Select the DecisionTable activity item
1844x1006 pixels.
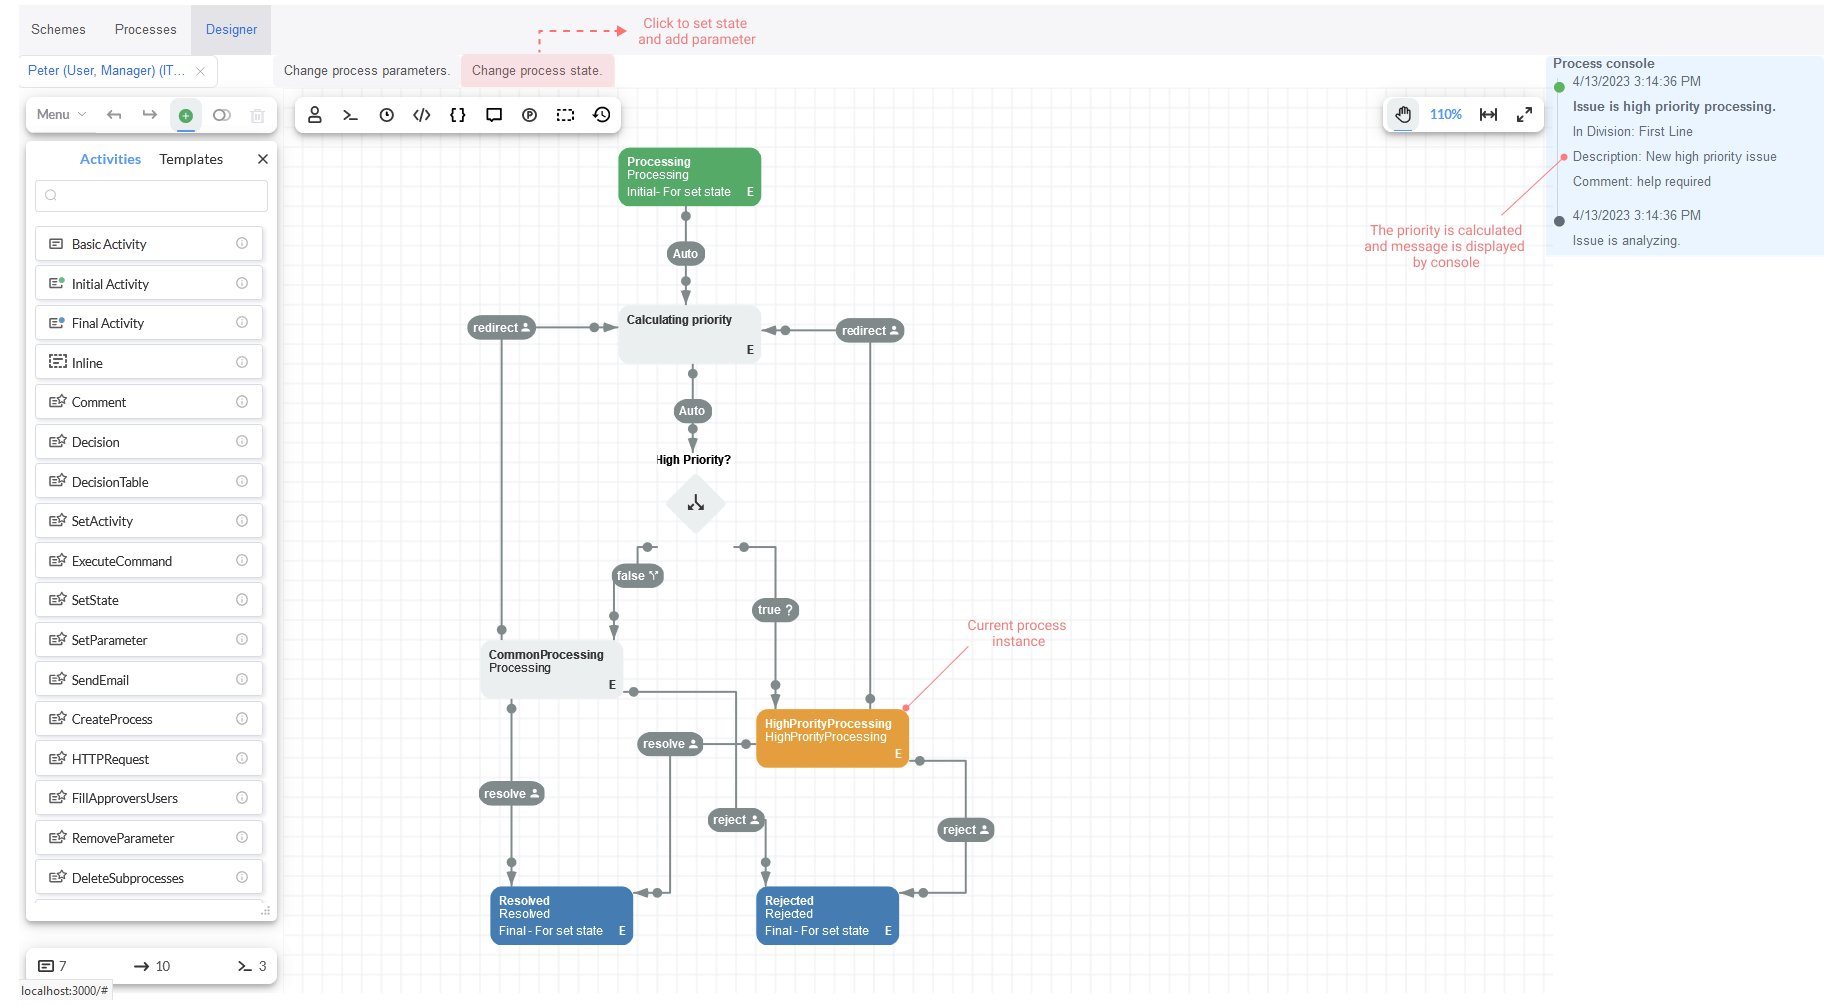click(149, 482)
